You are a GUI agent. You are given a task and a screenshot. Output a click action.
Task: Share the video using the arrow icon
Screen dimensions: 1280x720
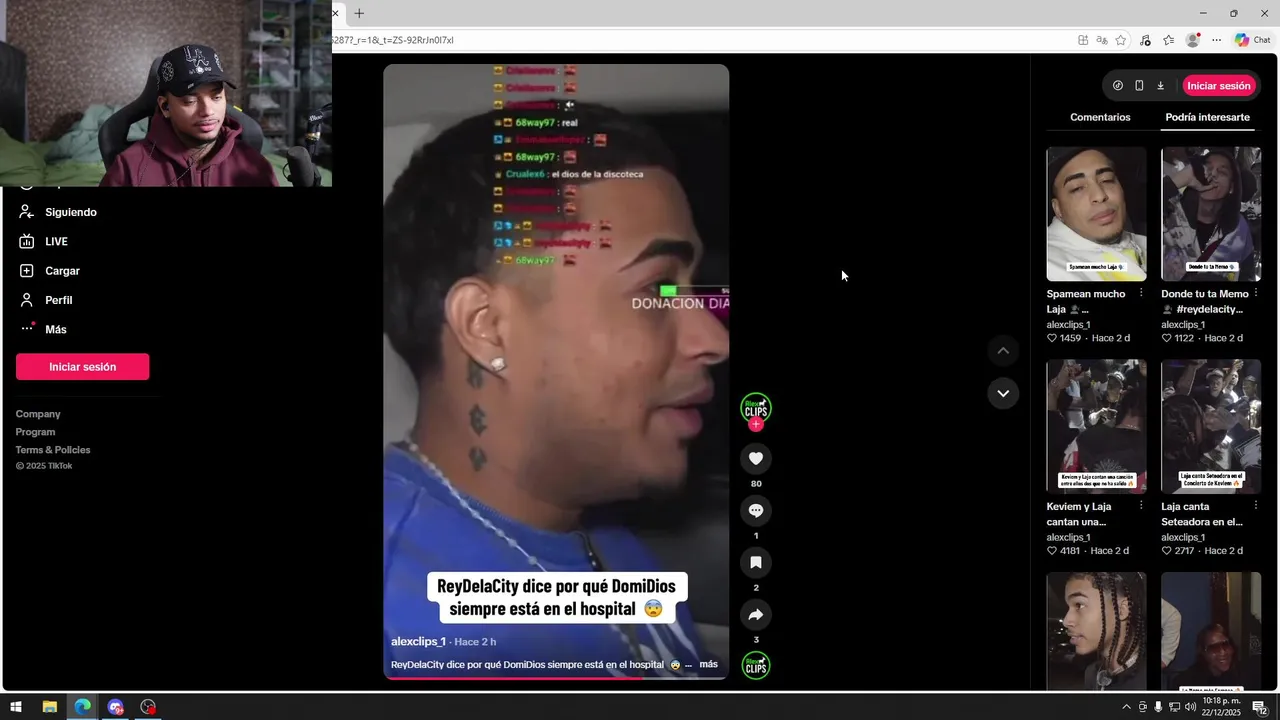click(756, 614)
